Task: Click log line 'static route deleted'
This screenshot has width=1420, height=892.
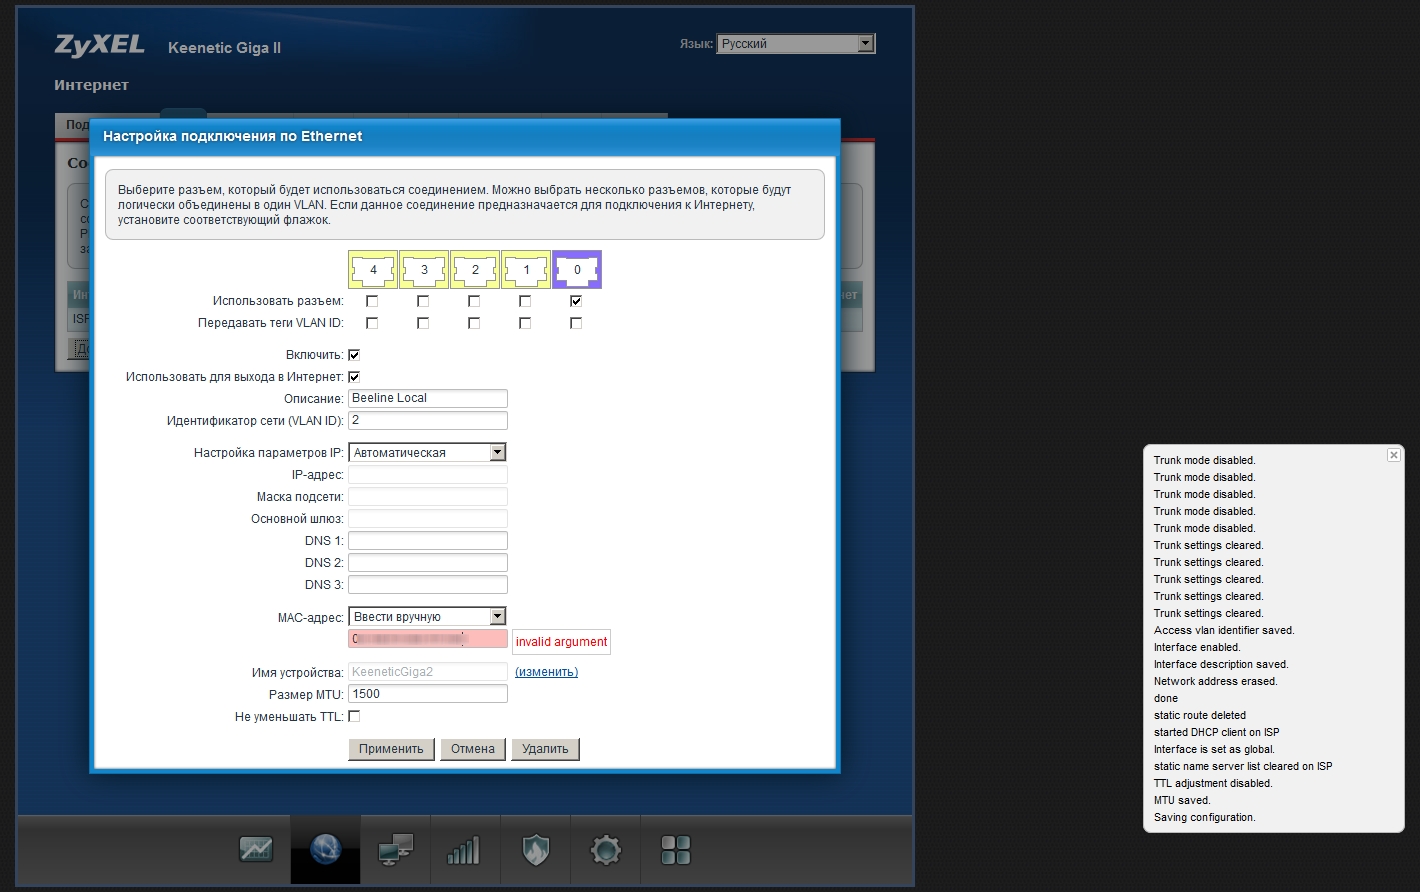Action: 1200,716
